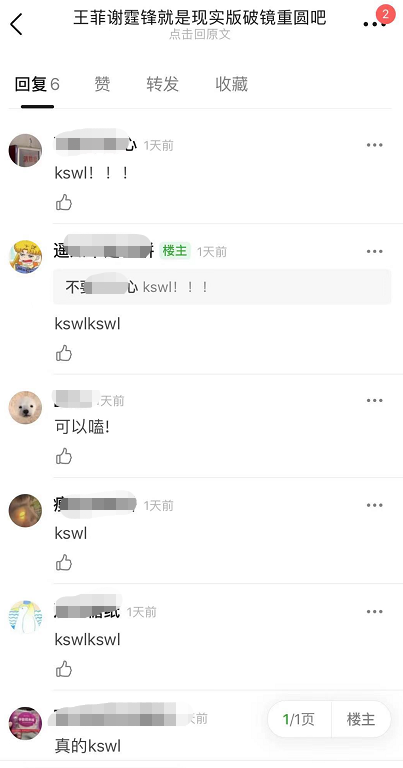Tap the back arrow at top left

pyautogui.click(x=16, y=24)
